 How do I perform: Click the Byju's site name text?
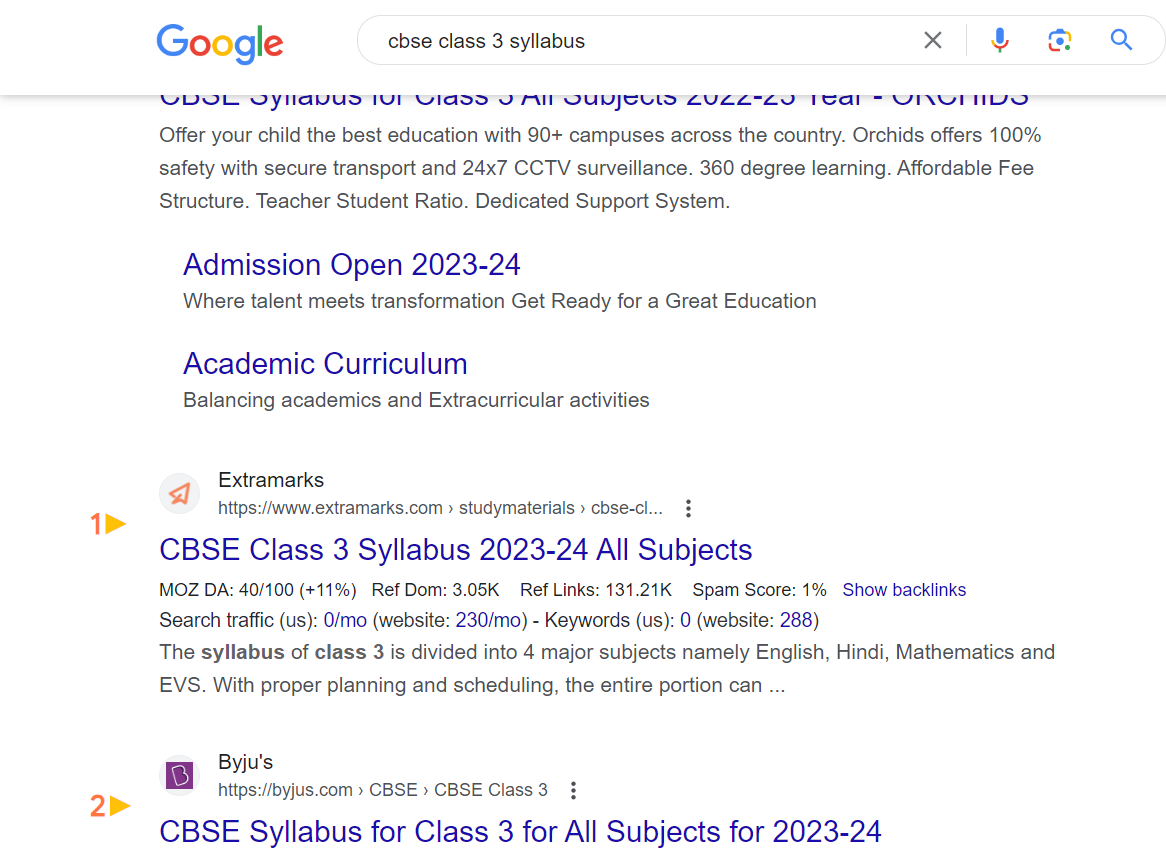tap(245, 762)
